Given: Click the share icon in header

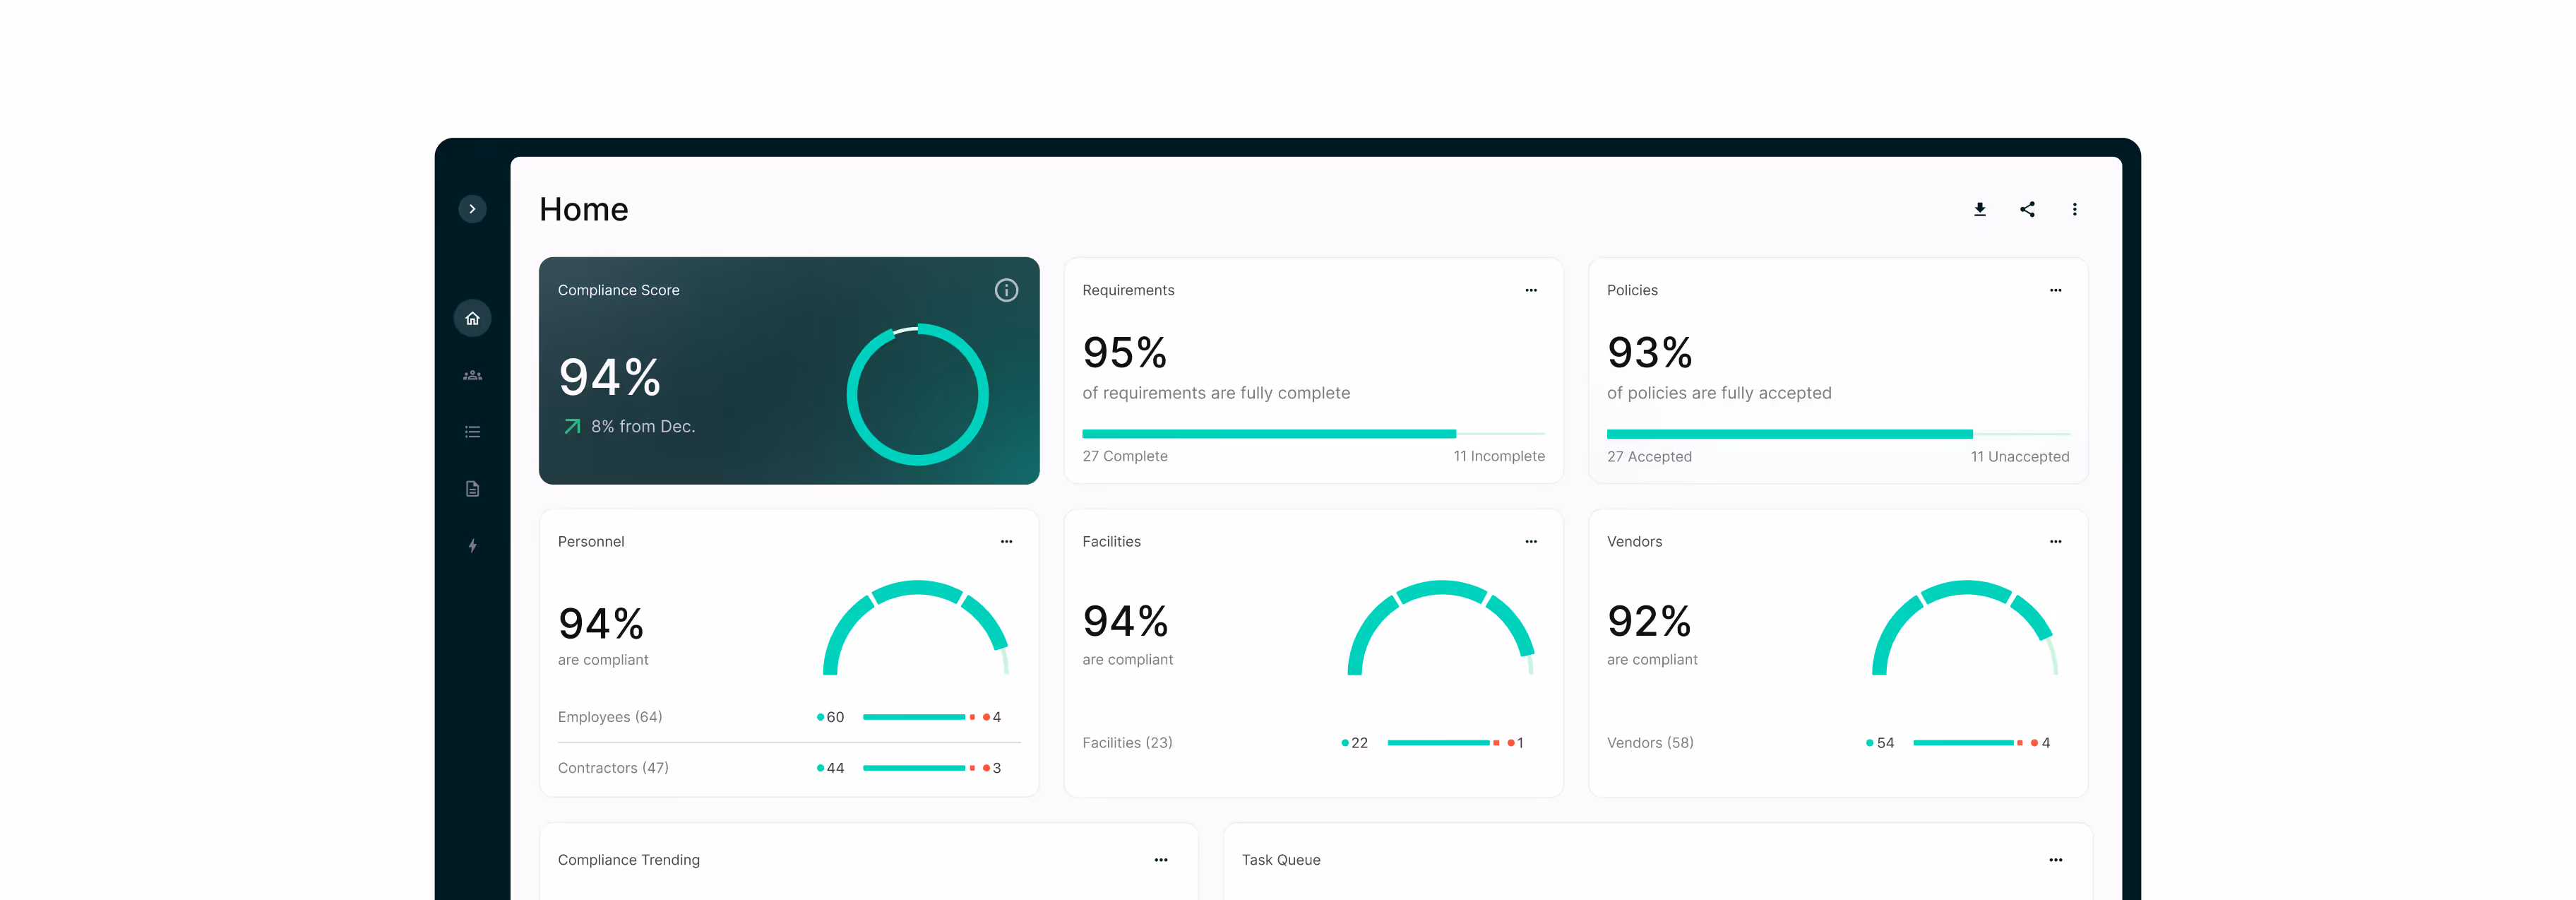Looking at the screenshot, I should click(x=2027, y=209).
